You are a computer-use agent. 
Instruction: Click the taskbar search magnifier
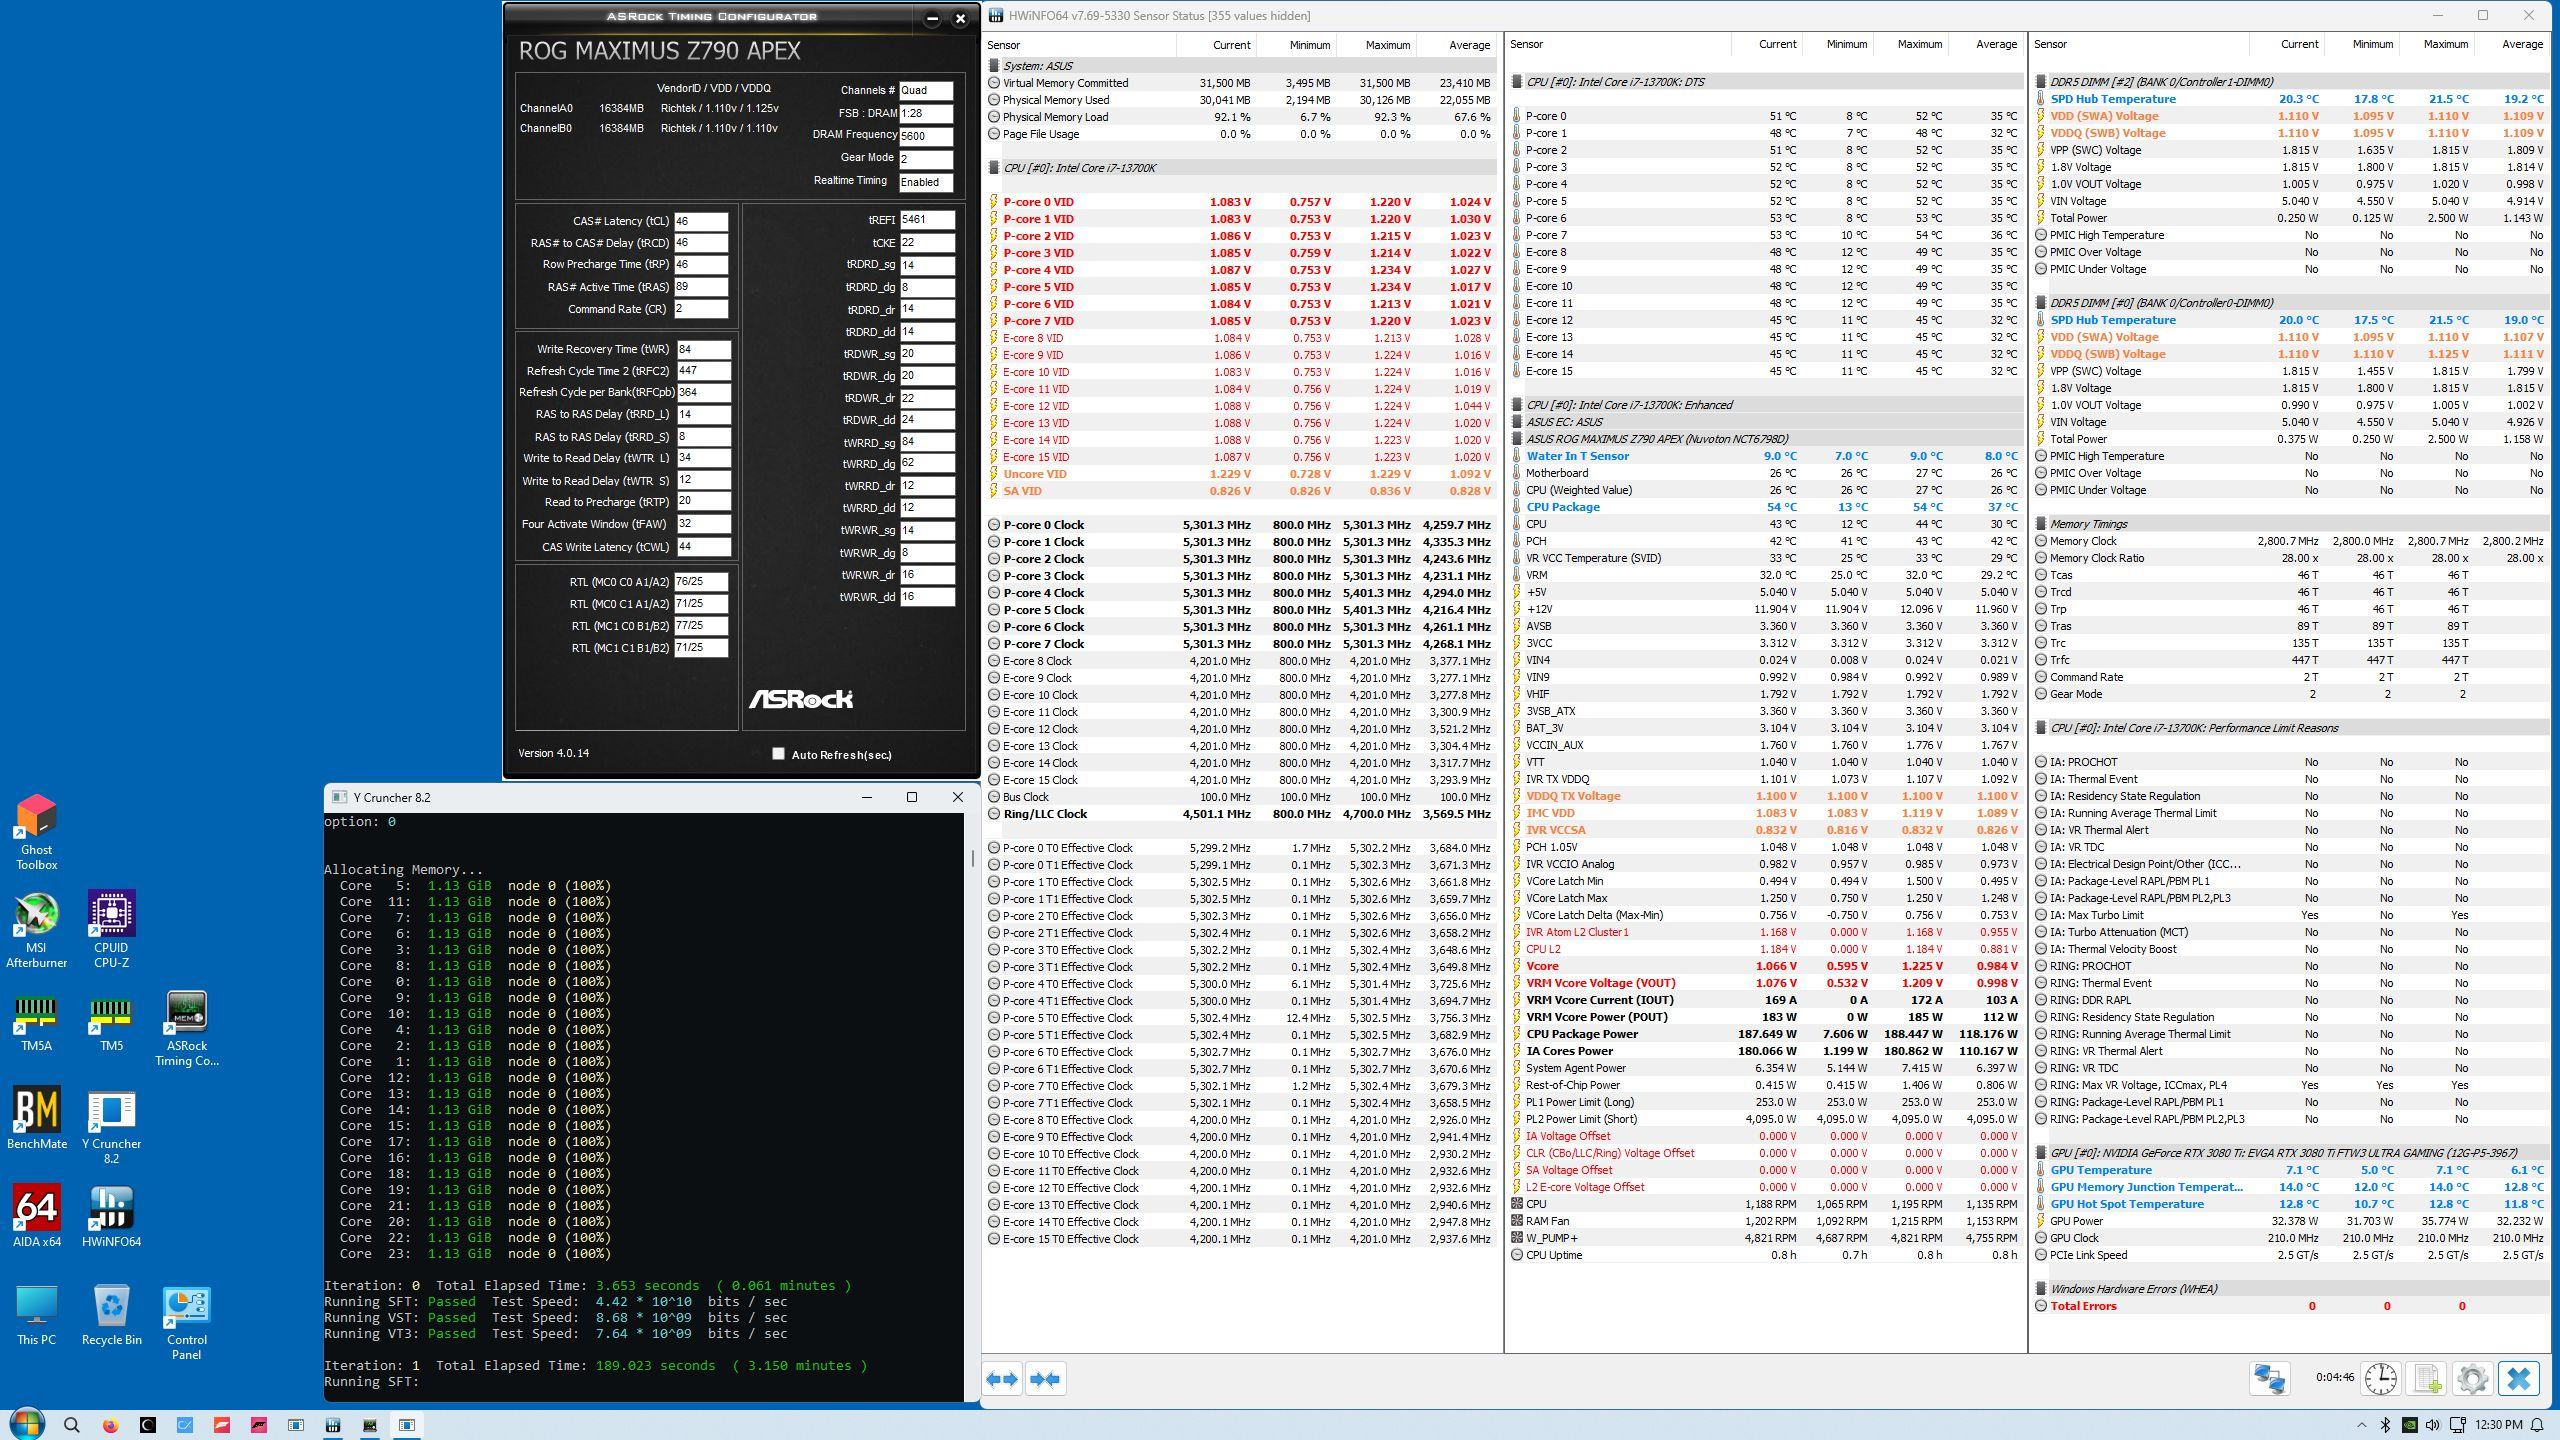click(72, 1425)
